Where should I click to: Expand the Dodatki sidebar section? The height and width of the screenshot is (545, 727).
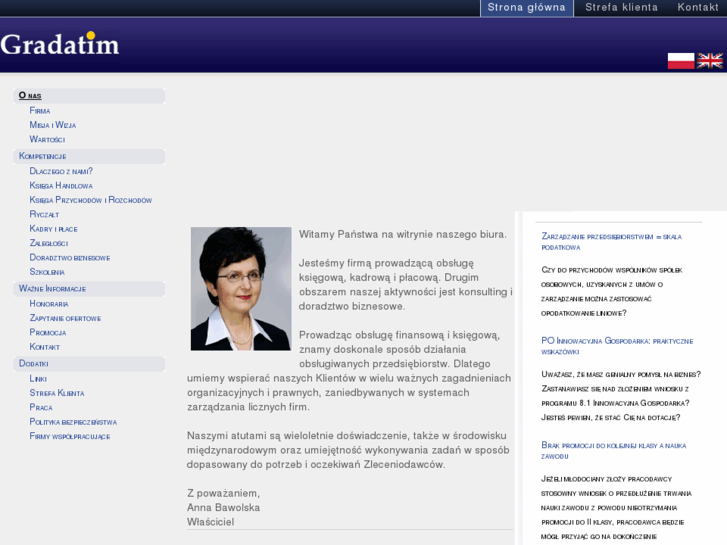(33, 364)
